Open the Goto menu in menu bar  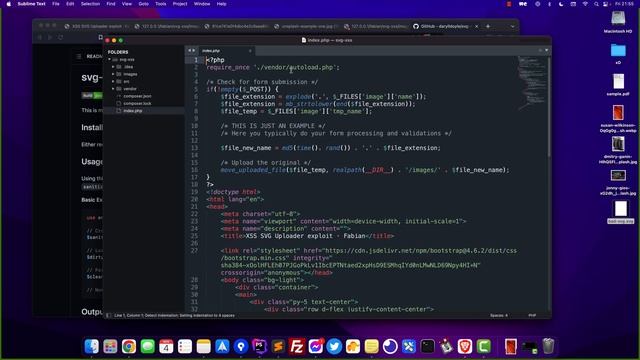click(143, 4)
